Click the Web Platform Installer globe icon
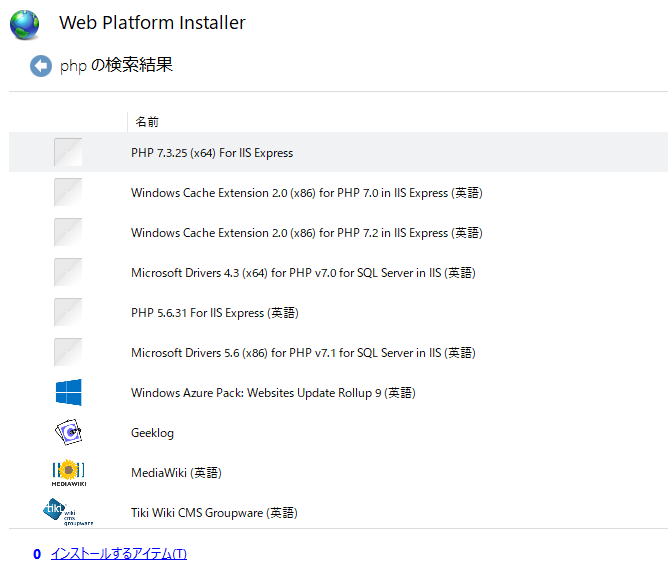 [25, 24]
